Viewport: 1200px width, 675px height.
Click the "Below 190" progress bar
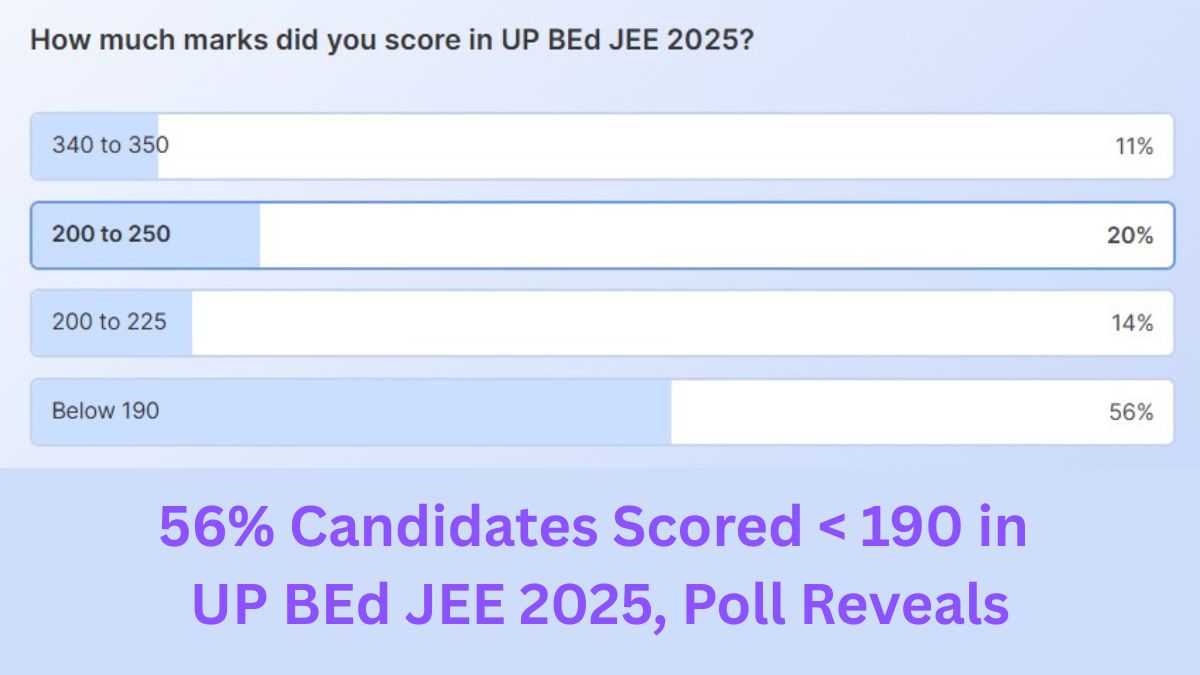point(350,411)
